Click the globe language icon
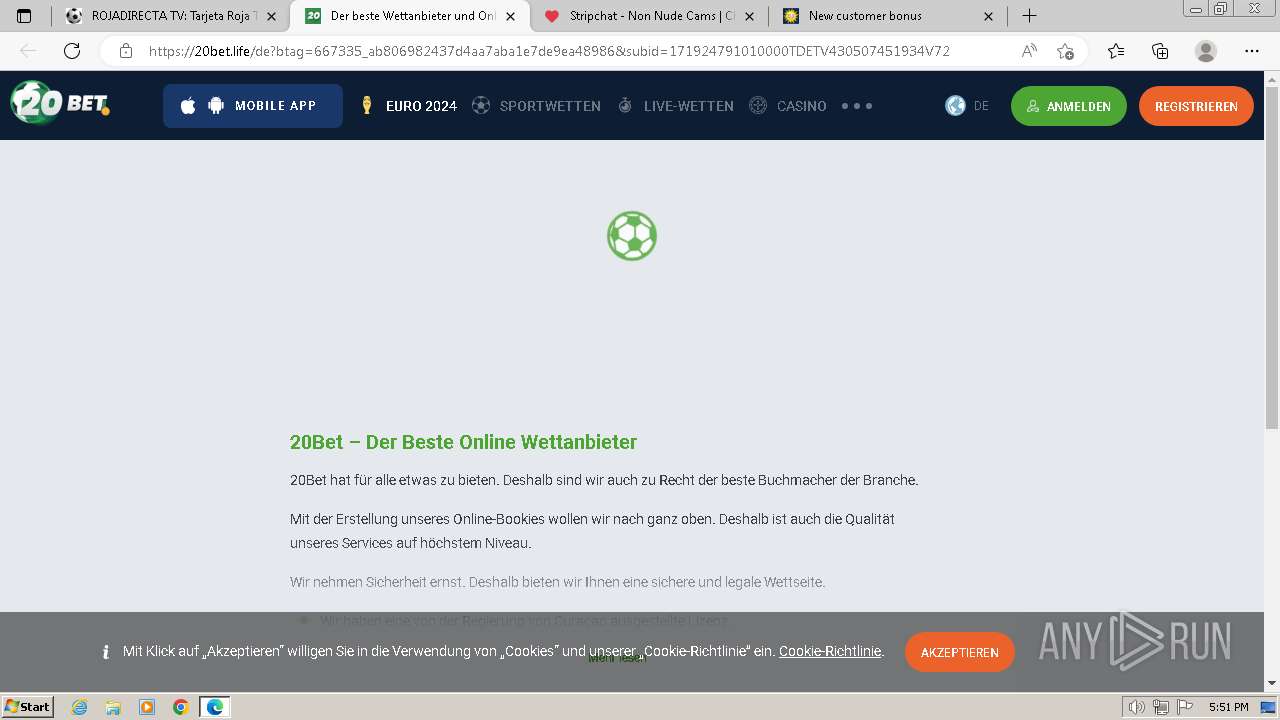Viewport: 1280px width, 720px height. click(956, 105)
